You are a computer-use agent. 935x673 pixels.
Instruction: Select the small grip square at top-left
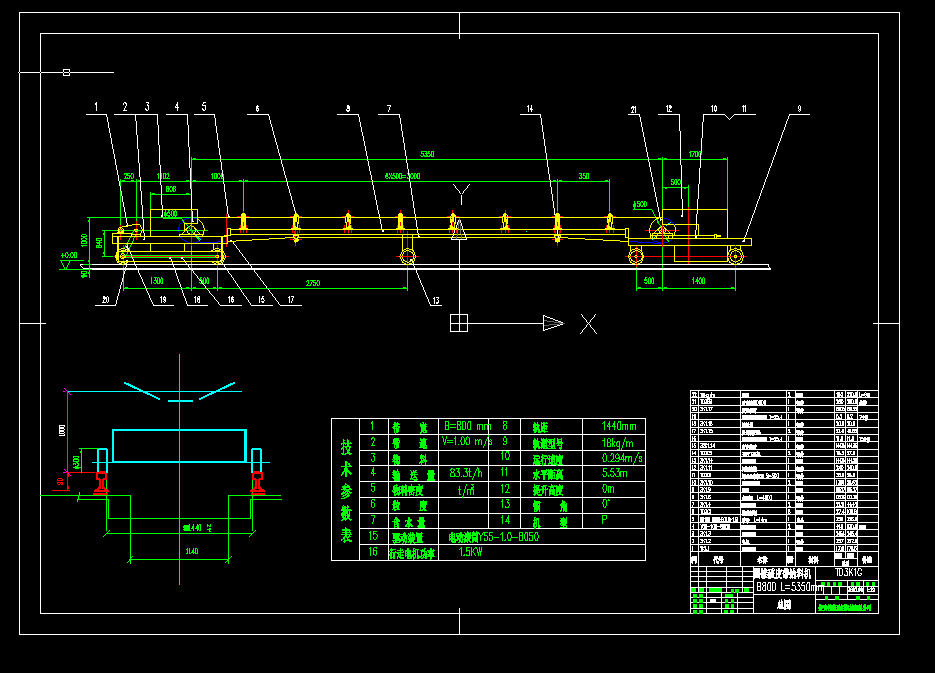[x=66, y=72]
